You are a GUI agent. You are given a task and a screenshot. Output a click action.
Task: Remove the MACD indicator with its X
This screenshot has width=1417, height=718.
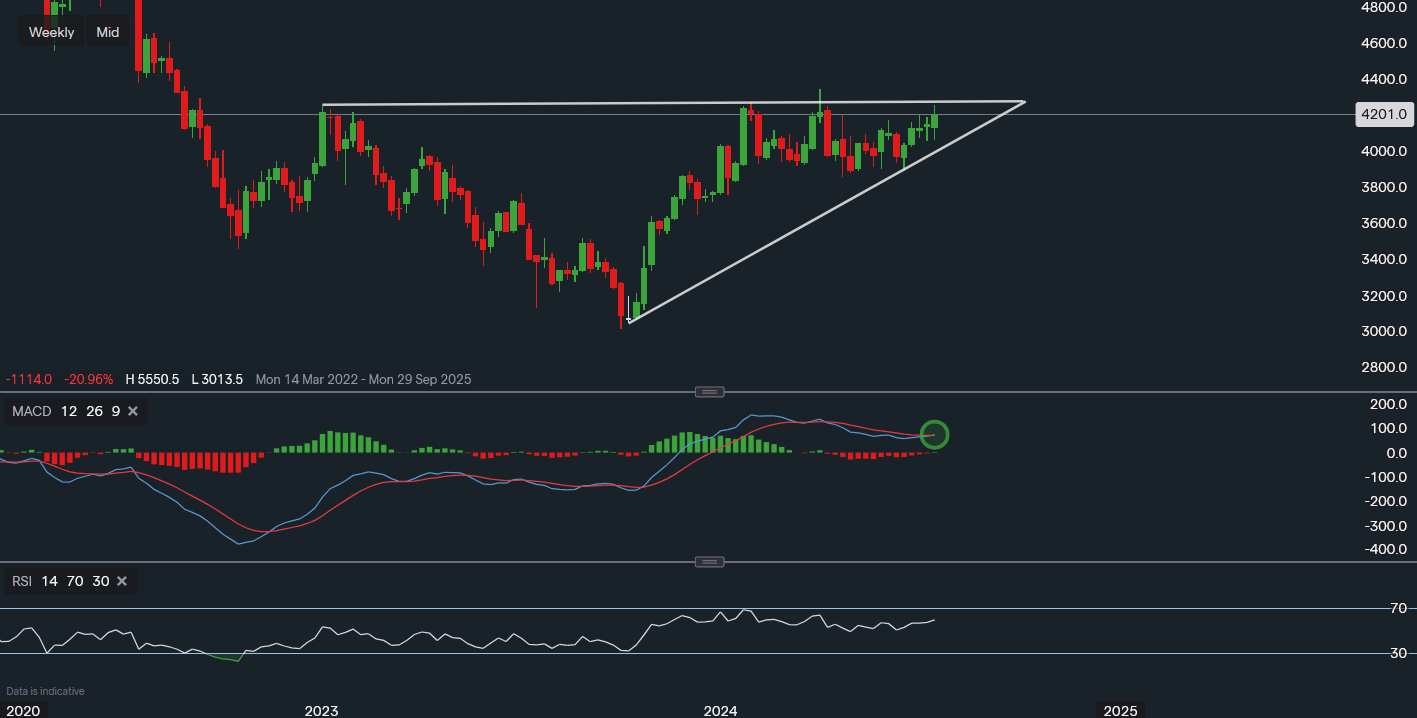click(133, 411)
